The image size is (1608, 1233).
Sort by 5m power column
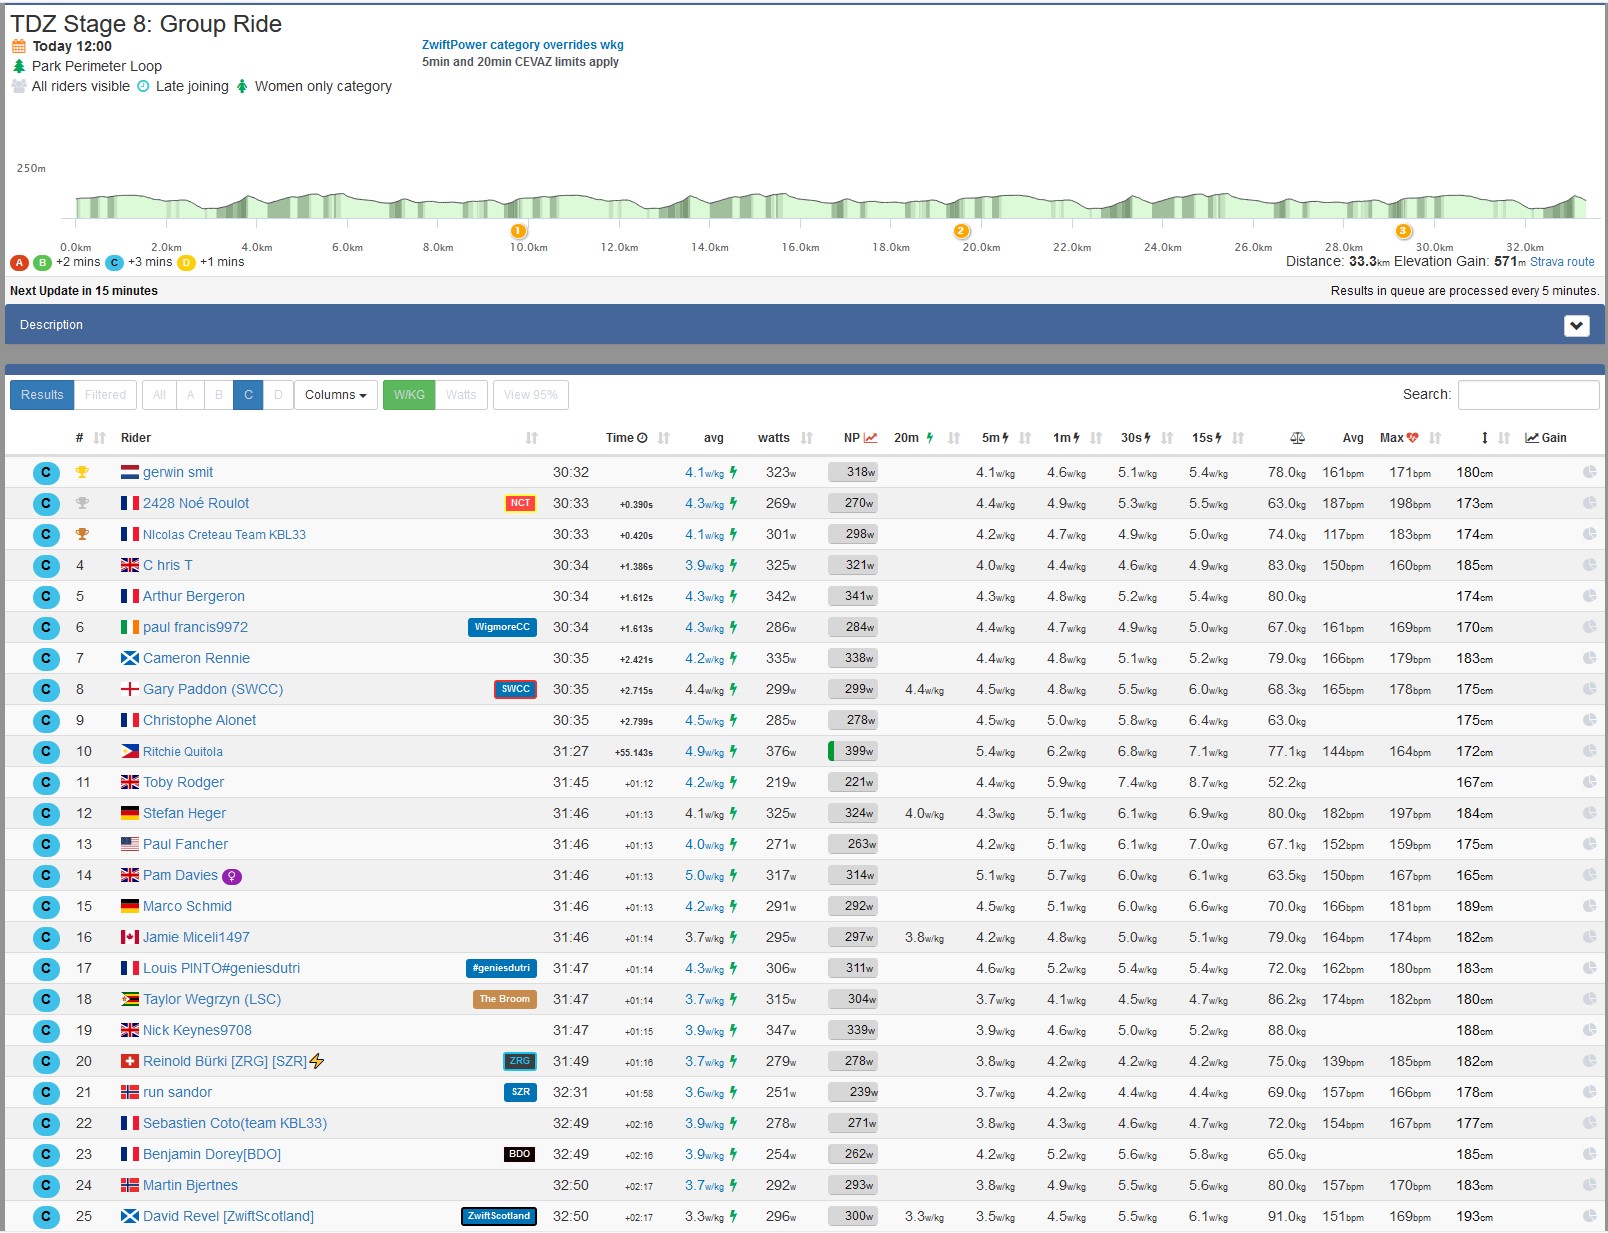click(1025, 438)
